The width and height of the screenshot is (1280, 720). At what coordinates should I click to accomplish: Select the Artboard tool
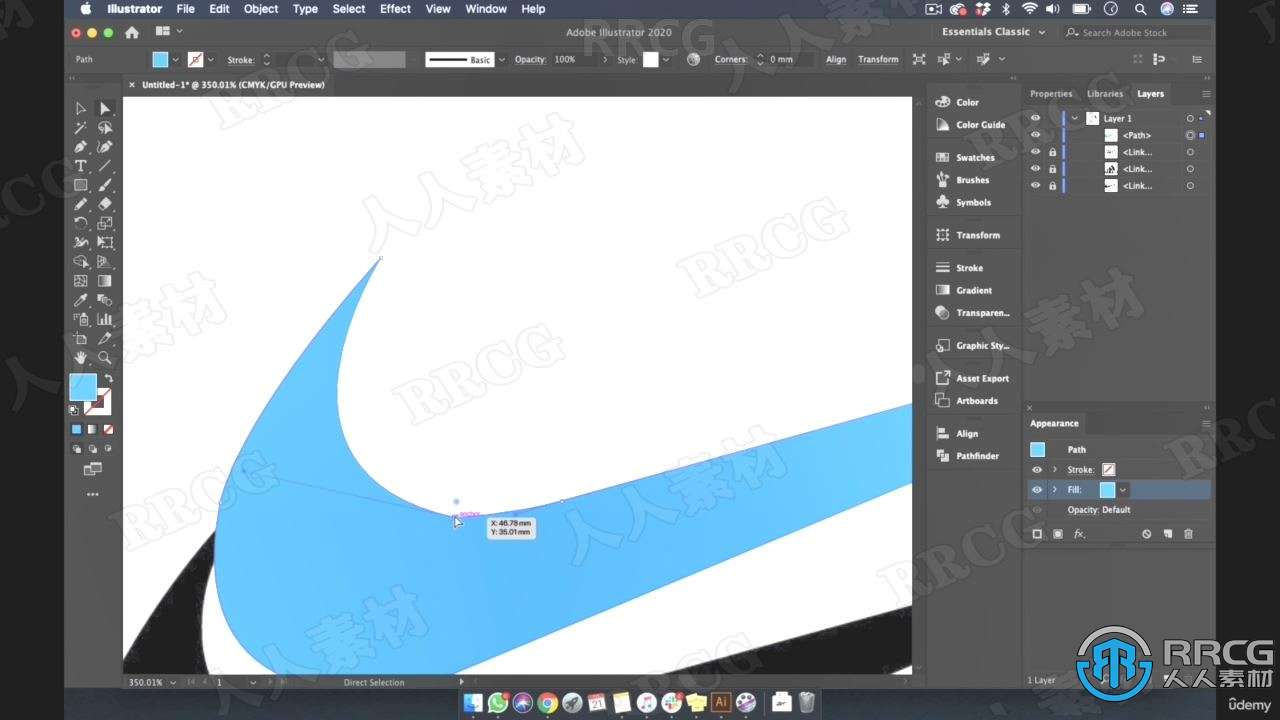tap(81, 339)
